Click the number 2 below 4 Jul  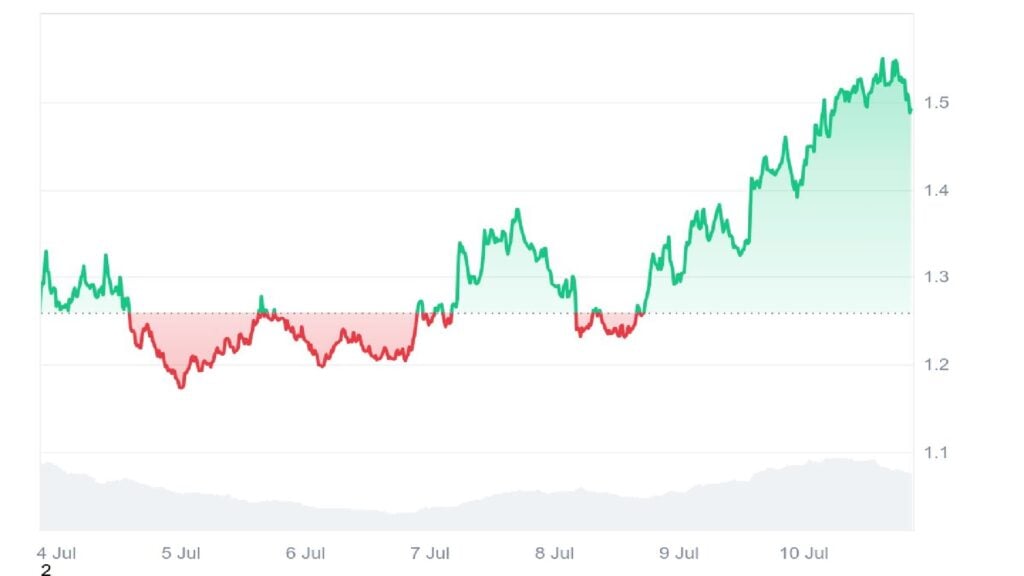pyautogui.click(x=46, y=570)
